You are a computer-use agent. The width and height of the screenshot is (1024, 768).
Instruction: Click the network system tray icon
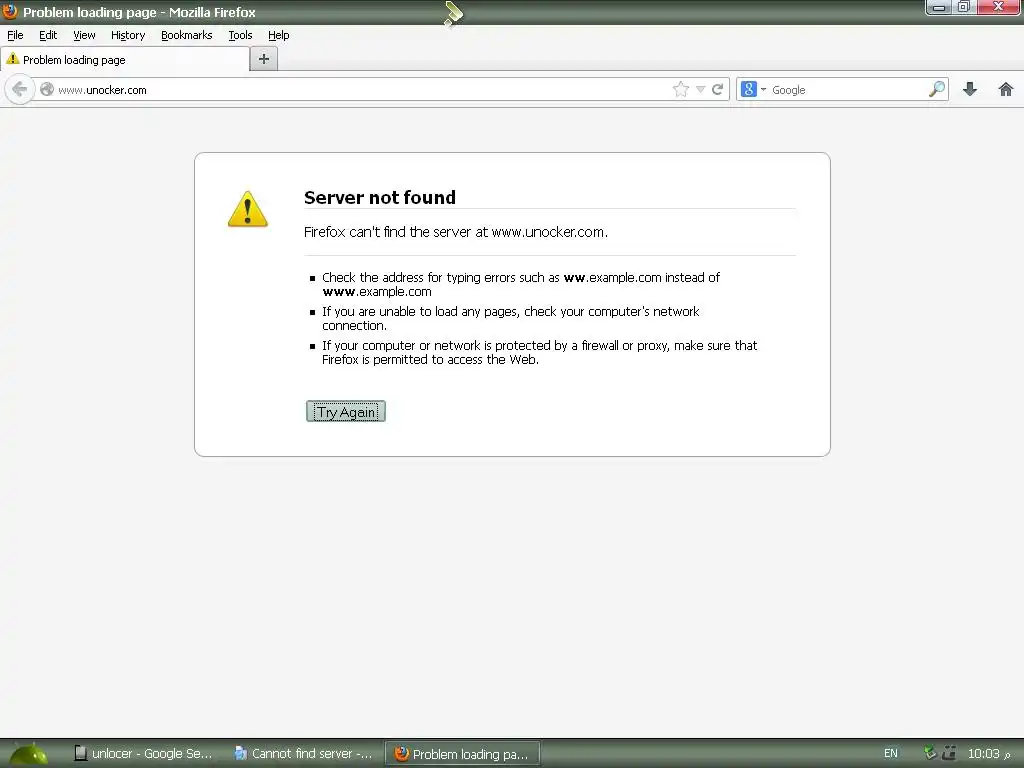click(x=949, y=753)
